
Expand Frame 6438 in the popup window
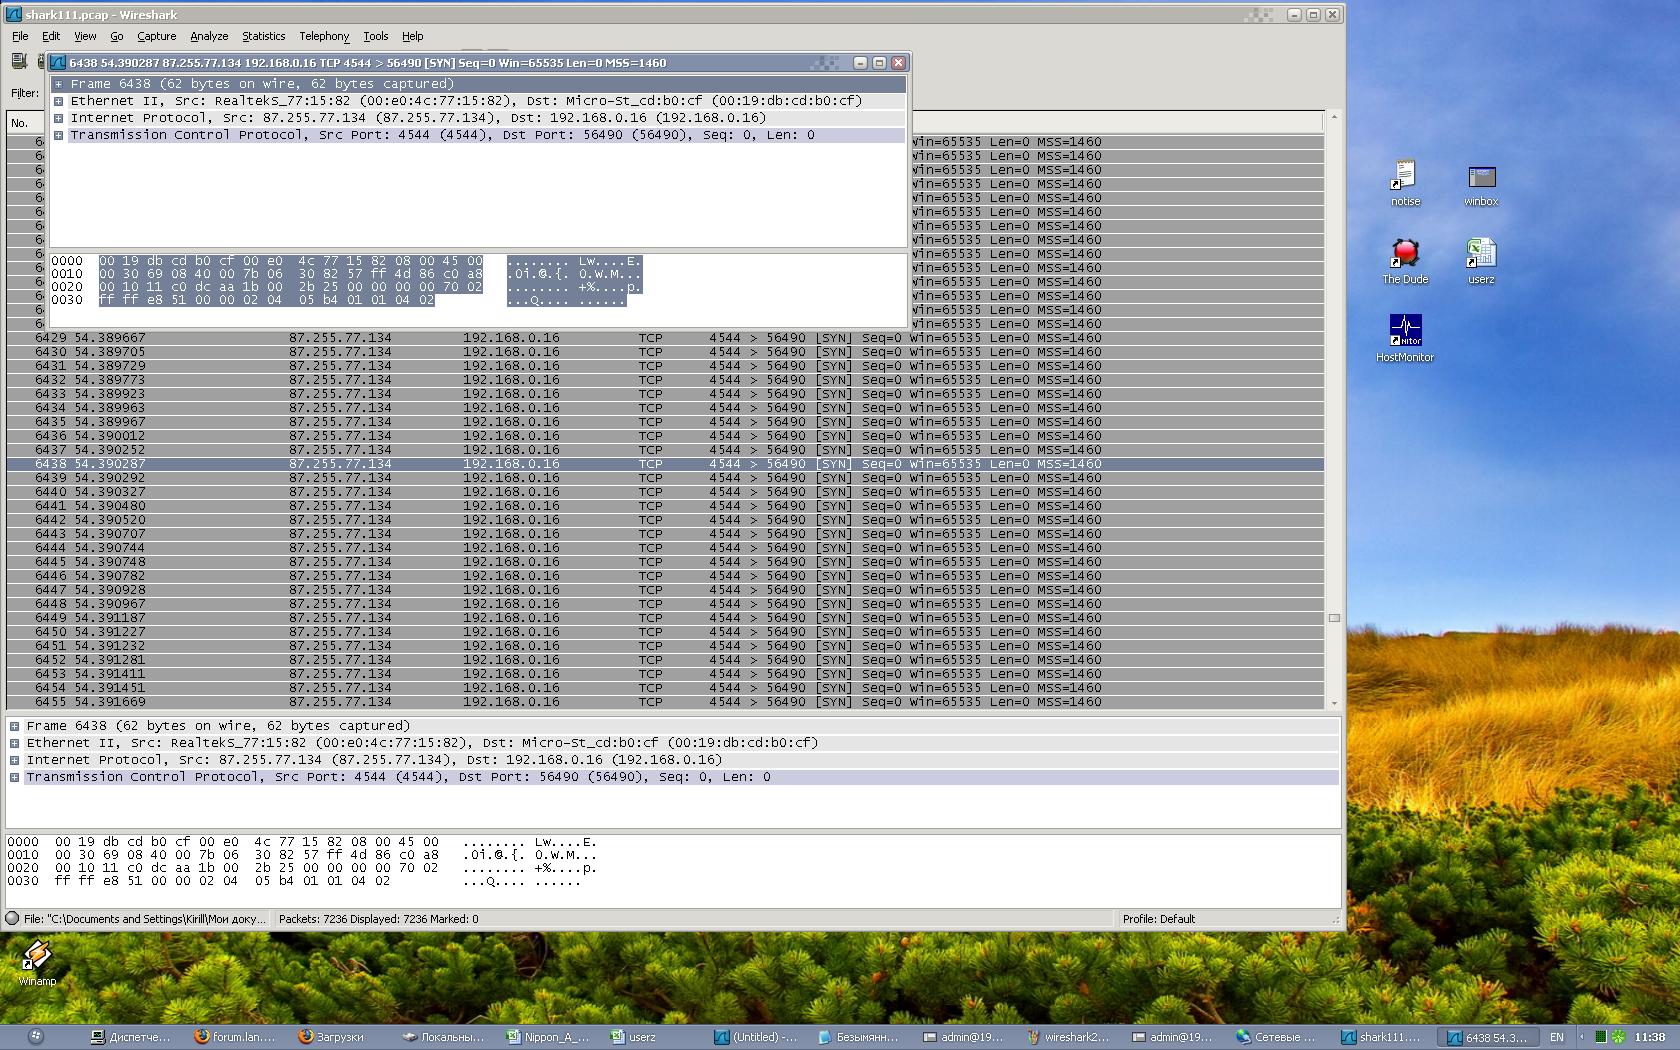[x=59, y=84]
